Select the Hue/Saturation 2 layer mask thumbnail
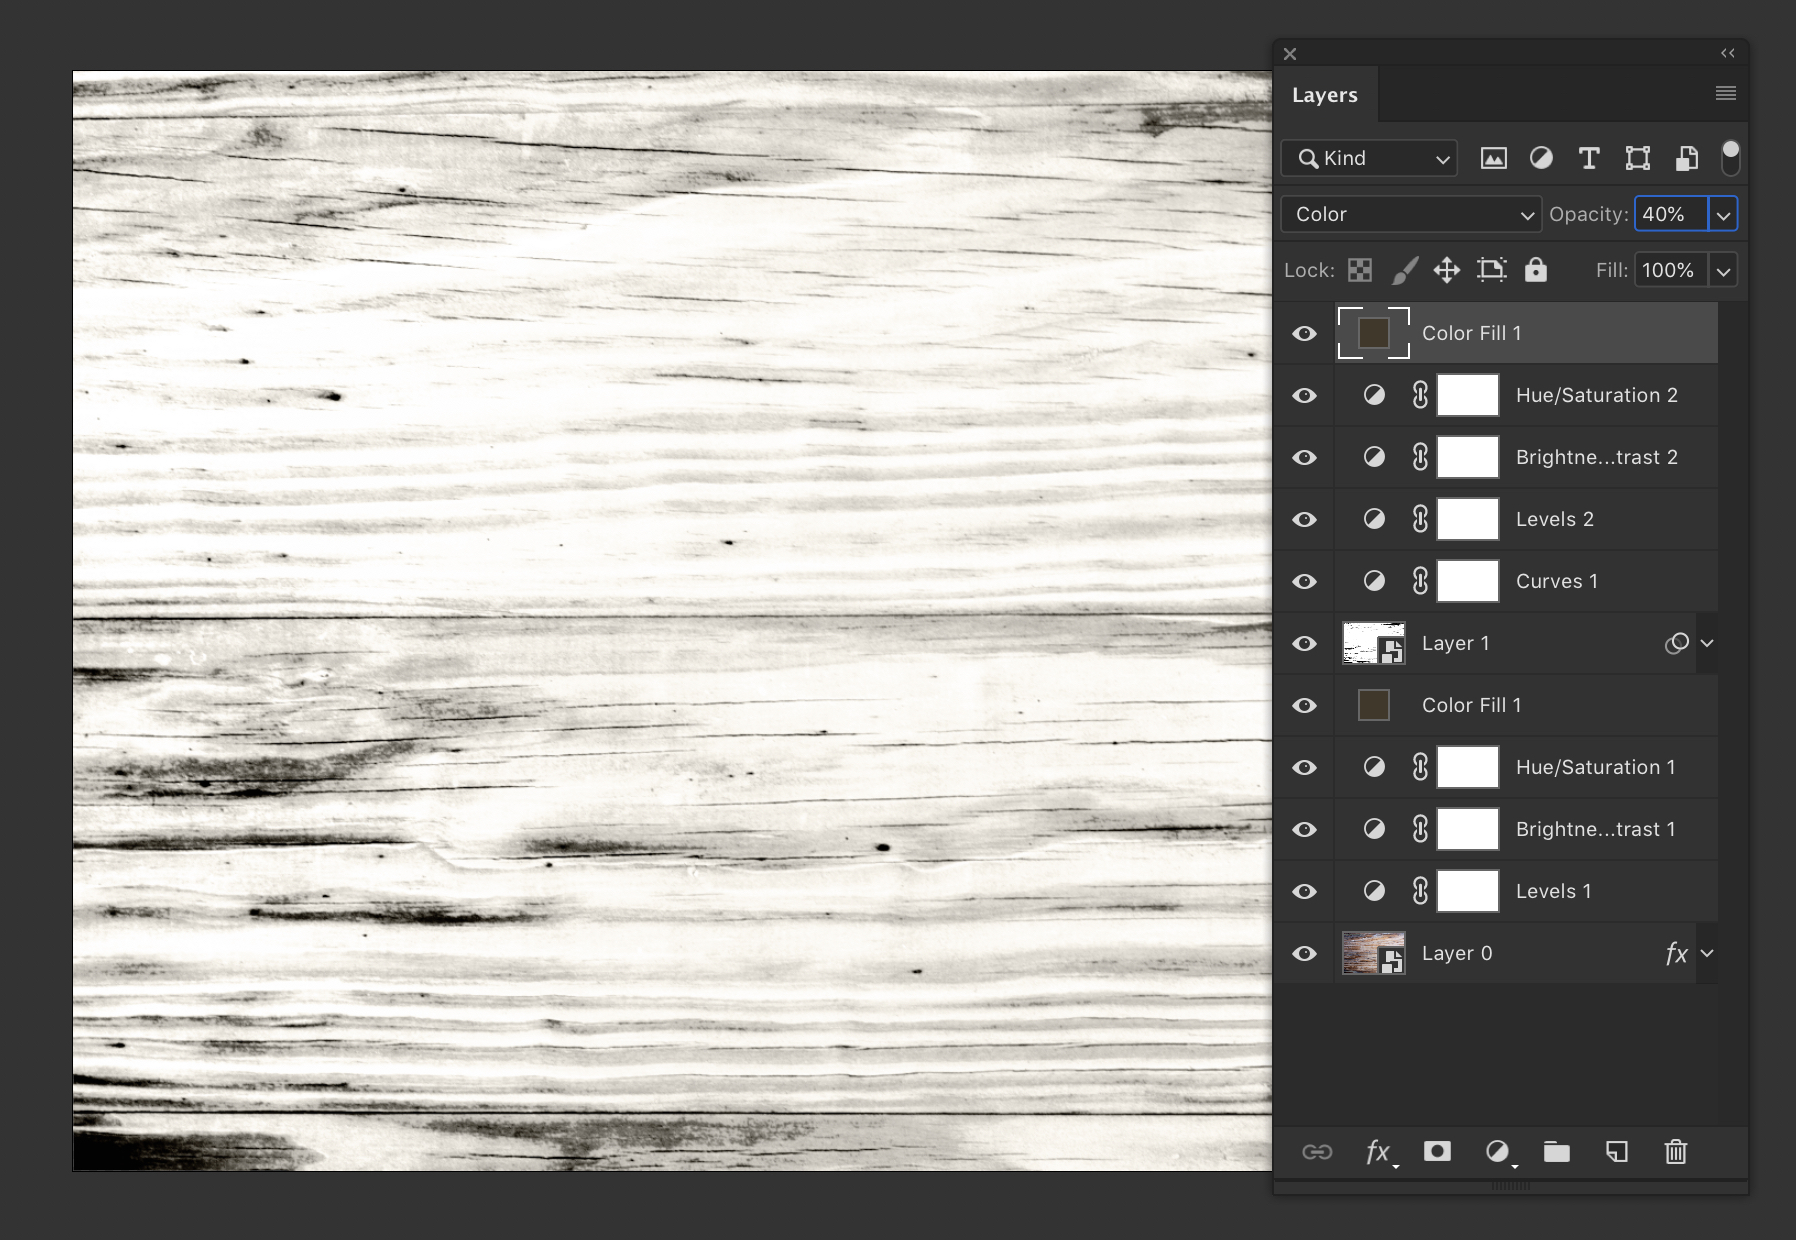1796x1240 pixels. (x=1468, y=395)
